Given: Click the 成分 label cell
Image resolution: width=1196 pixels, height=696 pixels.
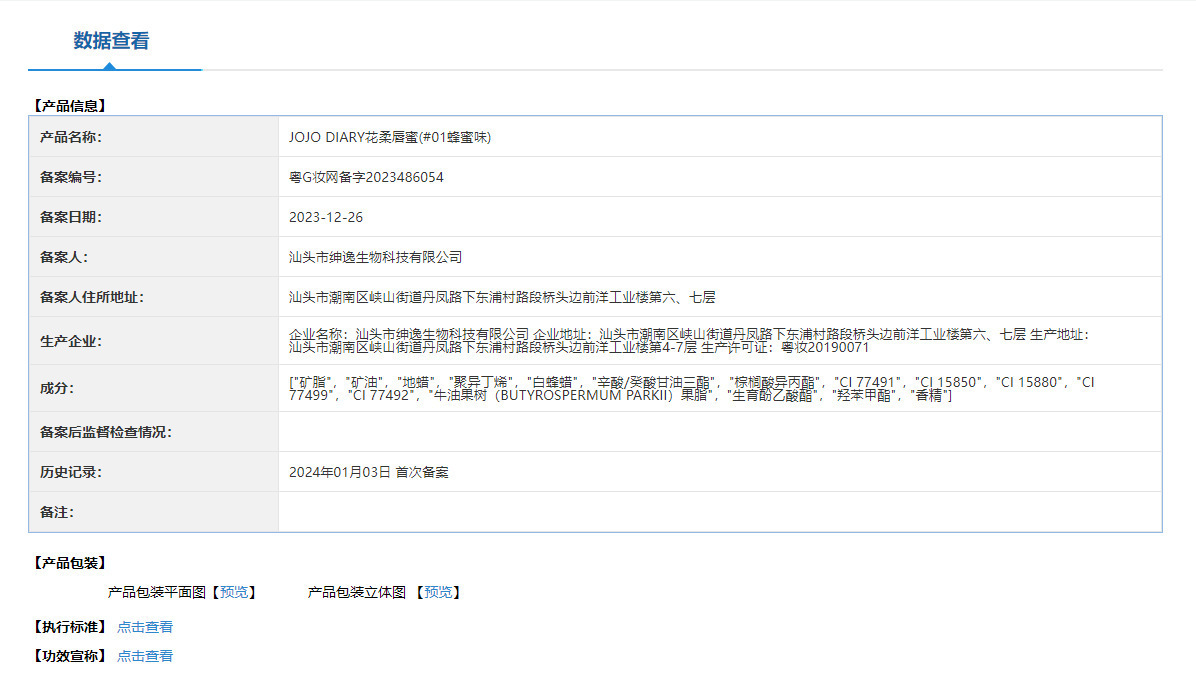Looking at the screenshot, I should point(153,388).
